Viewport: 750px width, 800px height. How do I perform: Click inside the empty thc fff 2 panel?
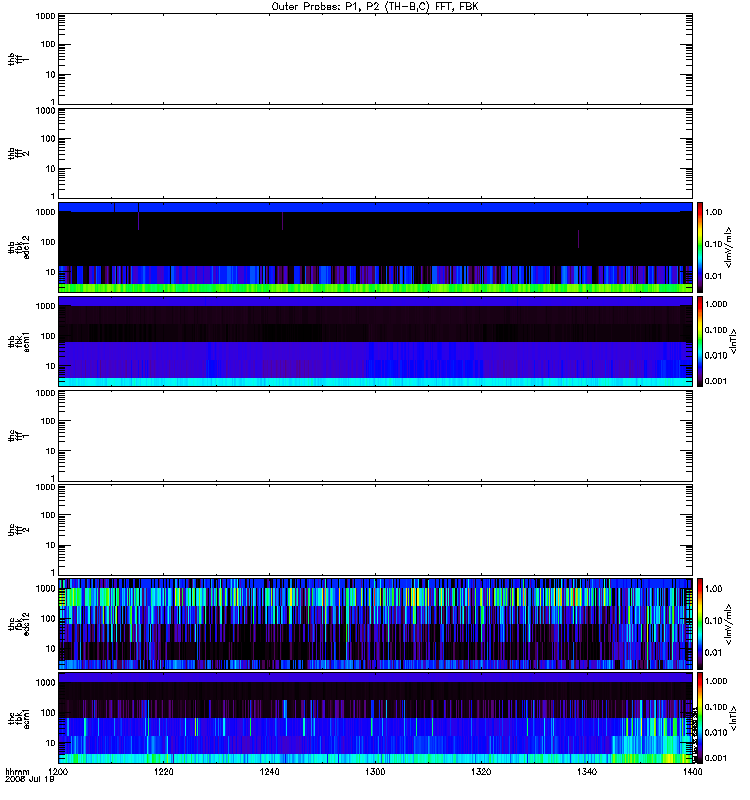(x=375, y=530)
